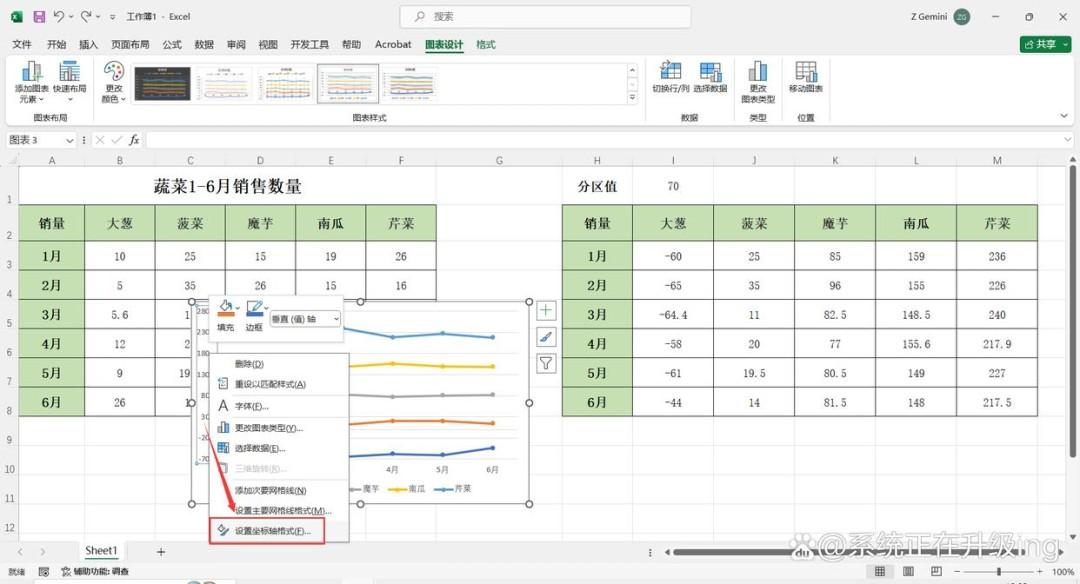The height and width of the screenshot is (584, 1080).
Task: Select the 蔬菜1-6月销售数量 title cell
Action: point(227,186)
